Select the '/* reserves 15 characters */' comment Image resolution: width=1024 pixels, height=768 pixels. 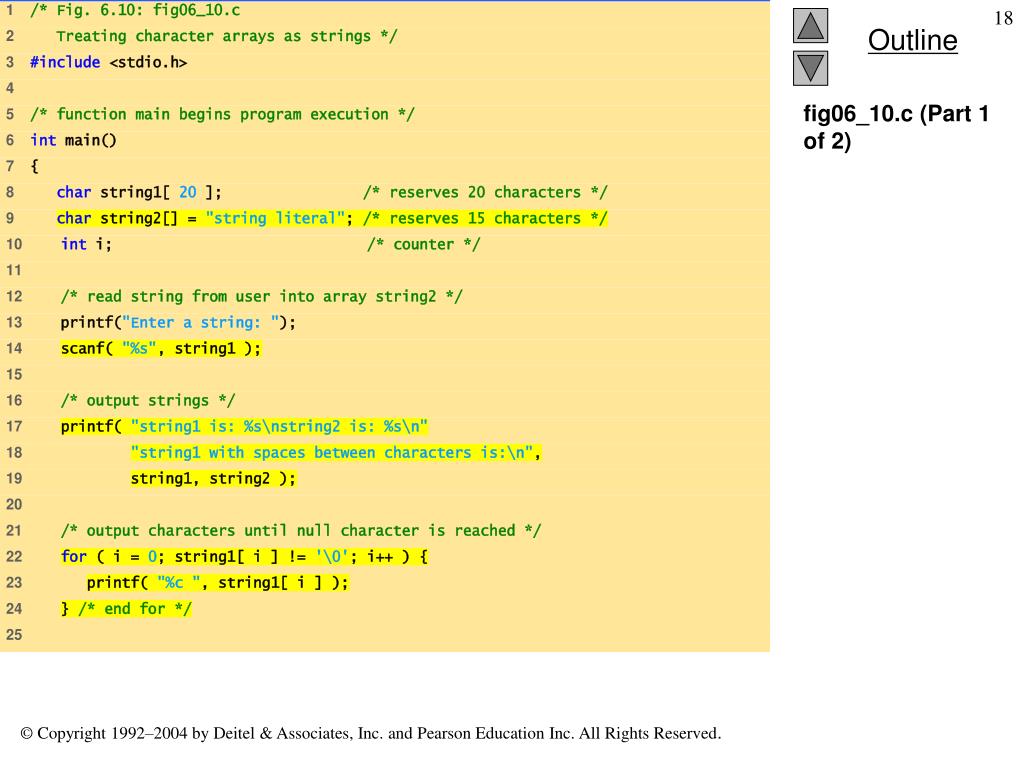click(x=485, y=218)
